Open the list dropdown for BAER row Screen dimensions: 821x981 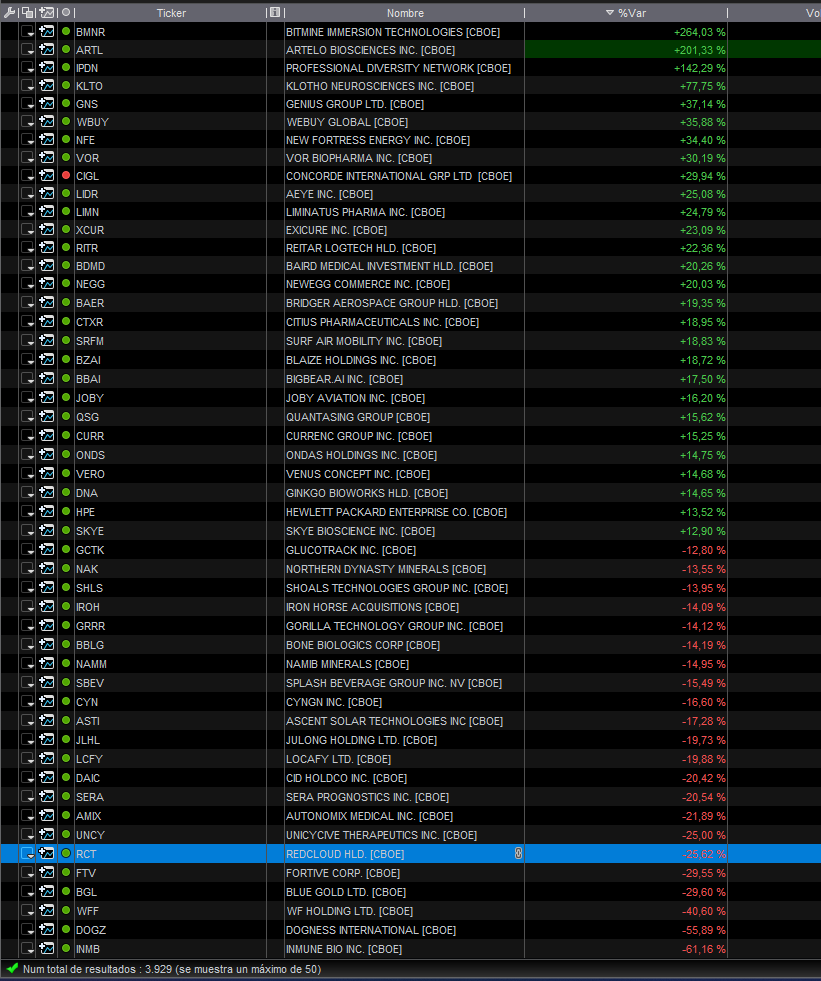pos(28,303)
